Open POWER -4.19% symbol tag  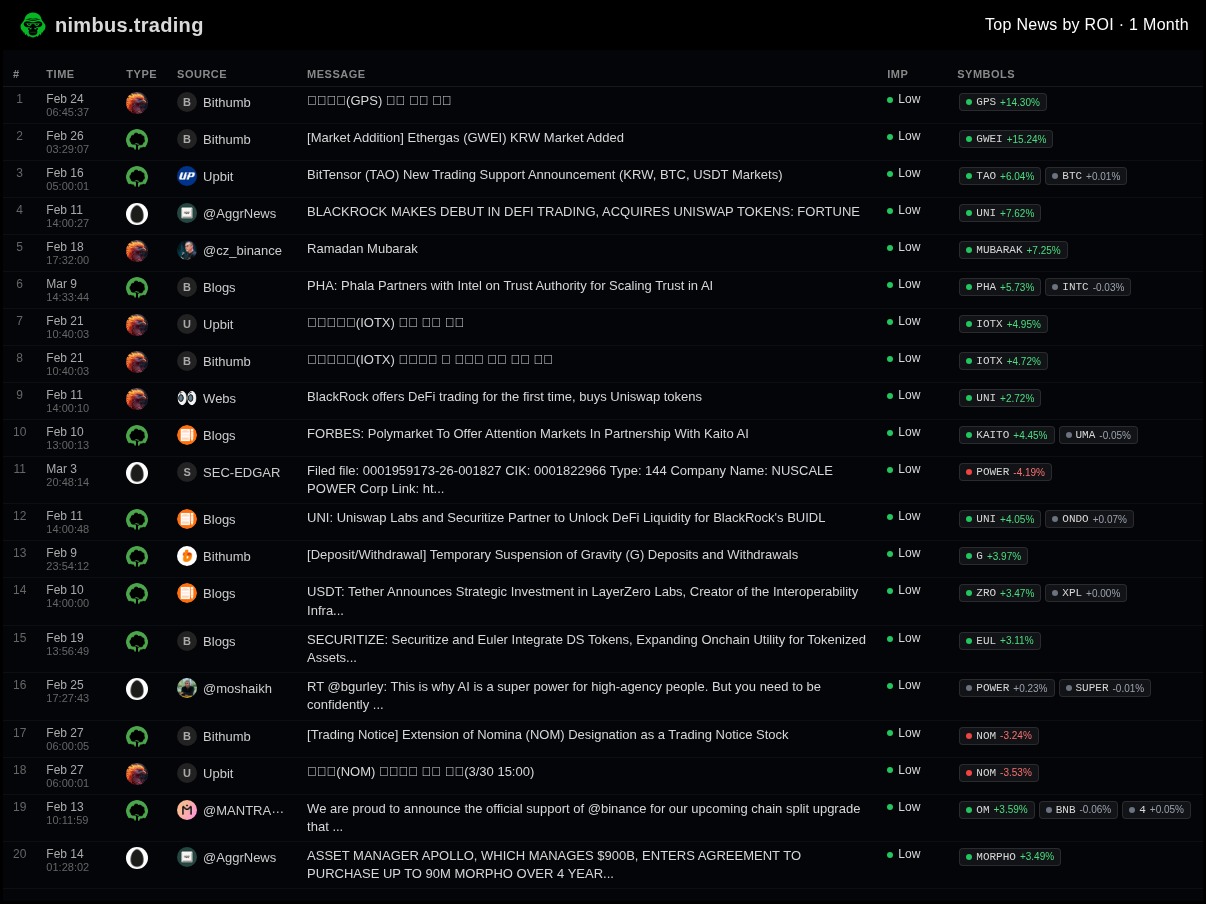[1005, 472]
